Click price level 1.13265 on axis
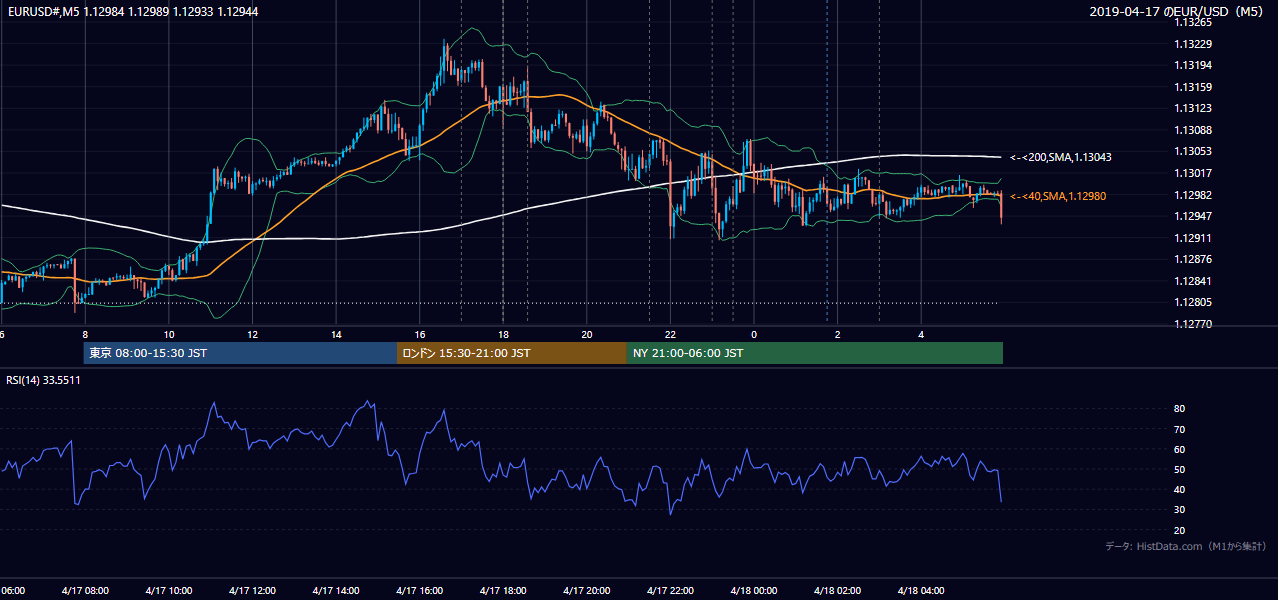1278x600 pixels. (x=1194, y=22)
